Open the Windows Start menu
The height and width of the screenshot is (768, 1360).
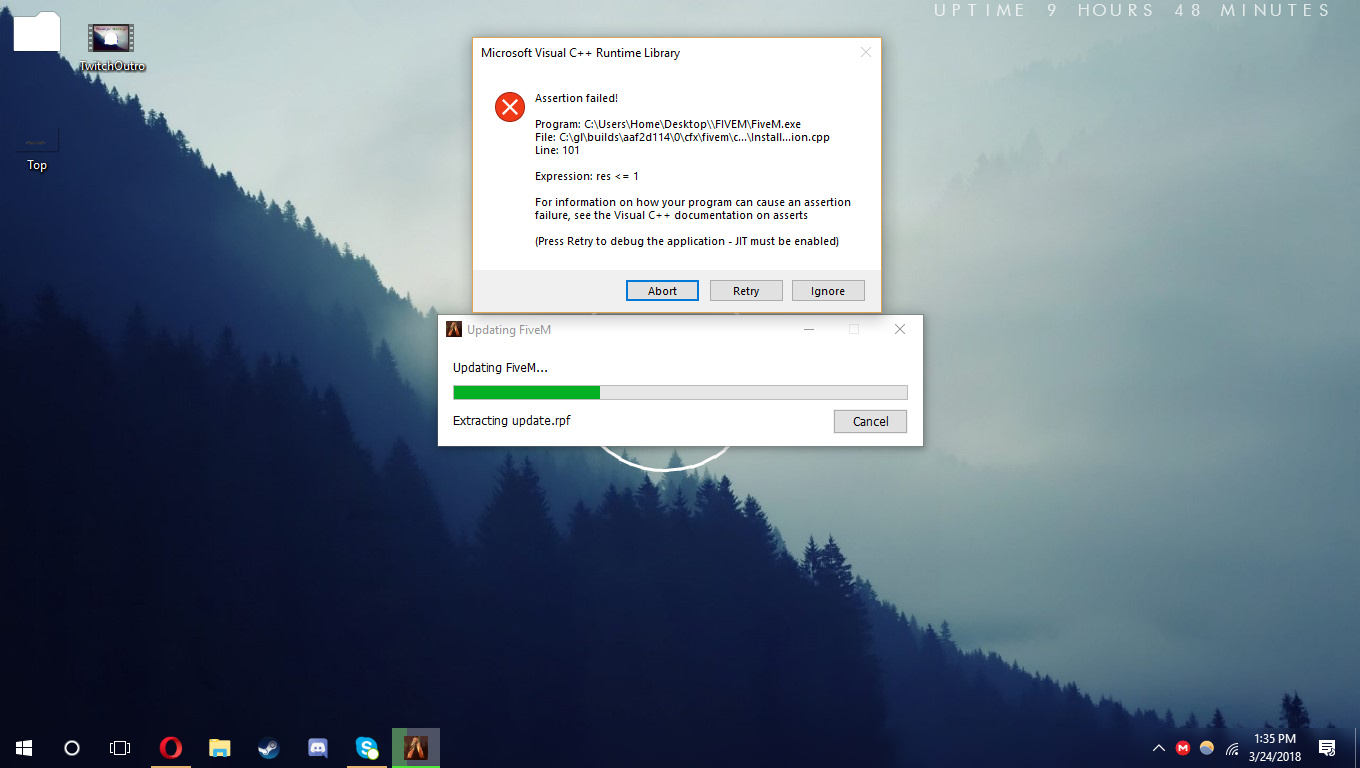tap(24, 747)
